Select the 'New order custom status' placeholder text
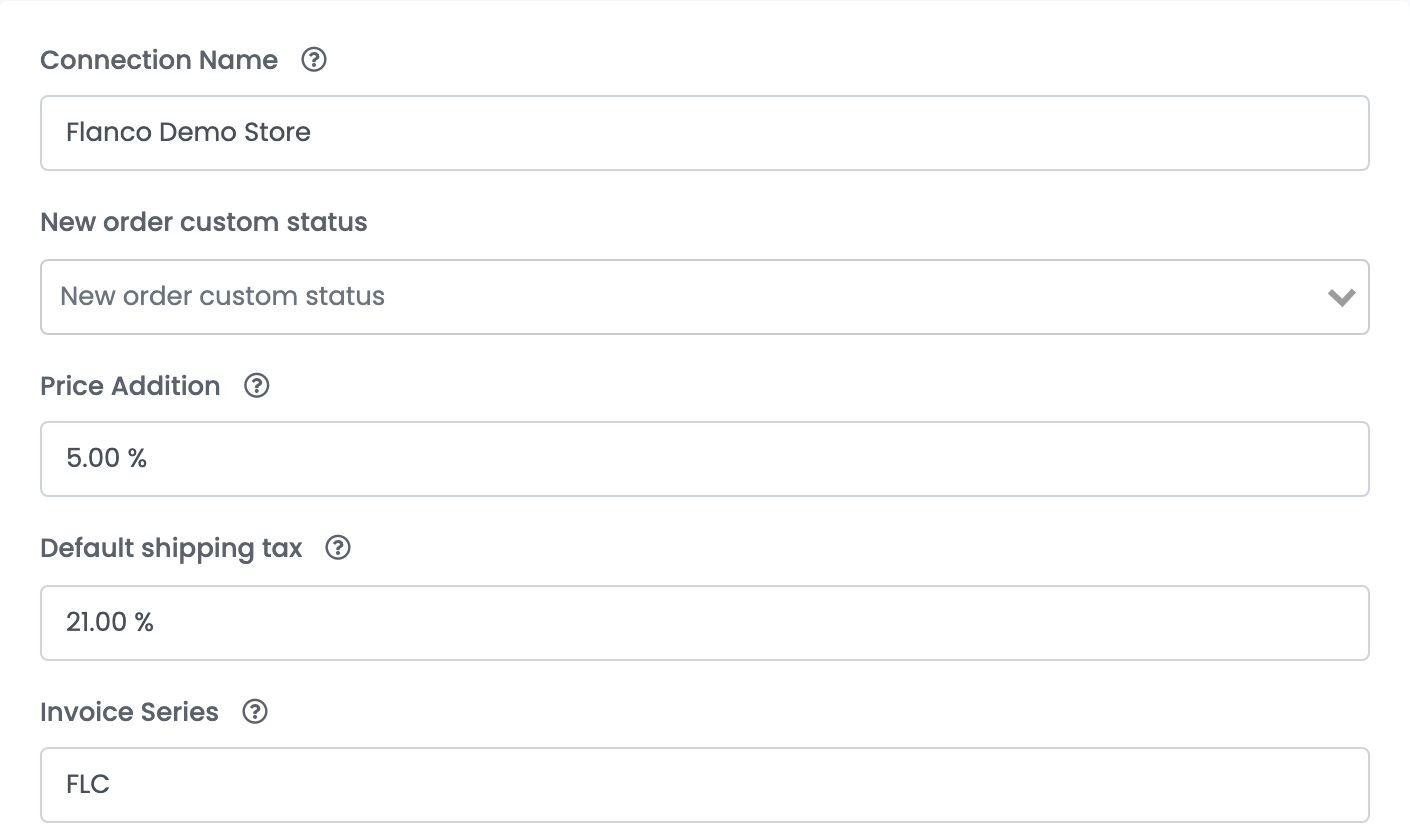1410x824 pixels. [222, 296]
